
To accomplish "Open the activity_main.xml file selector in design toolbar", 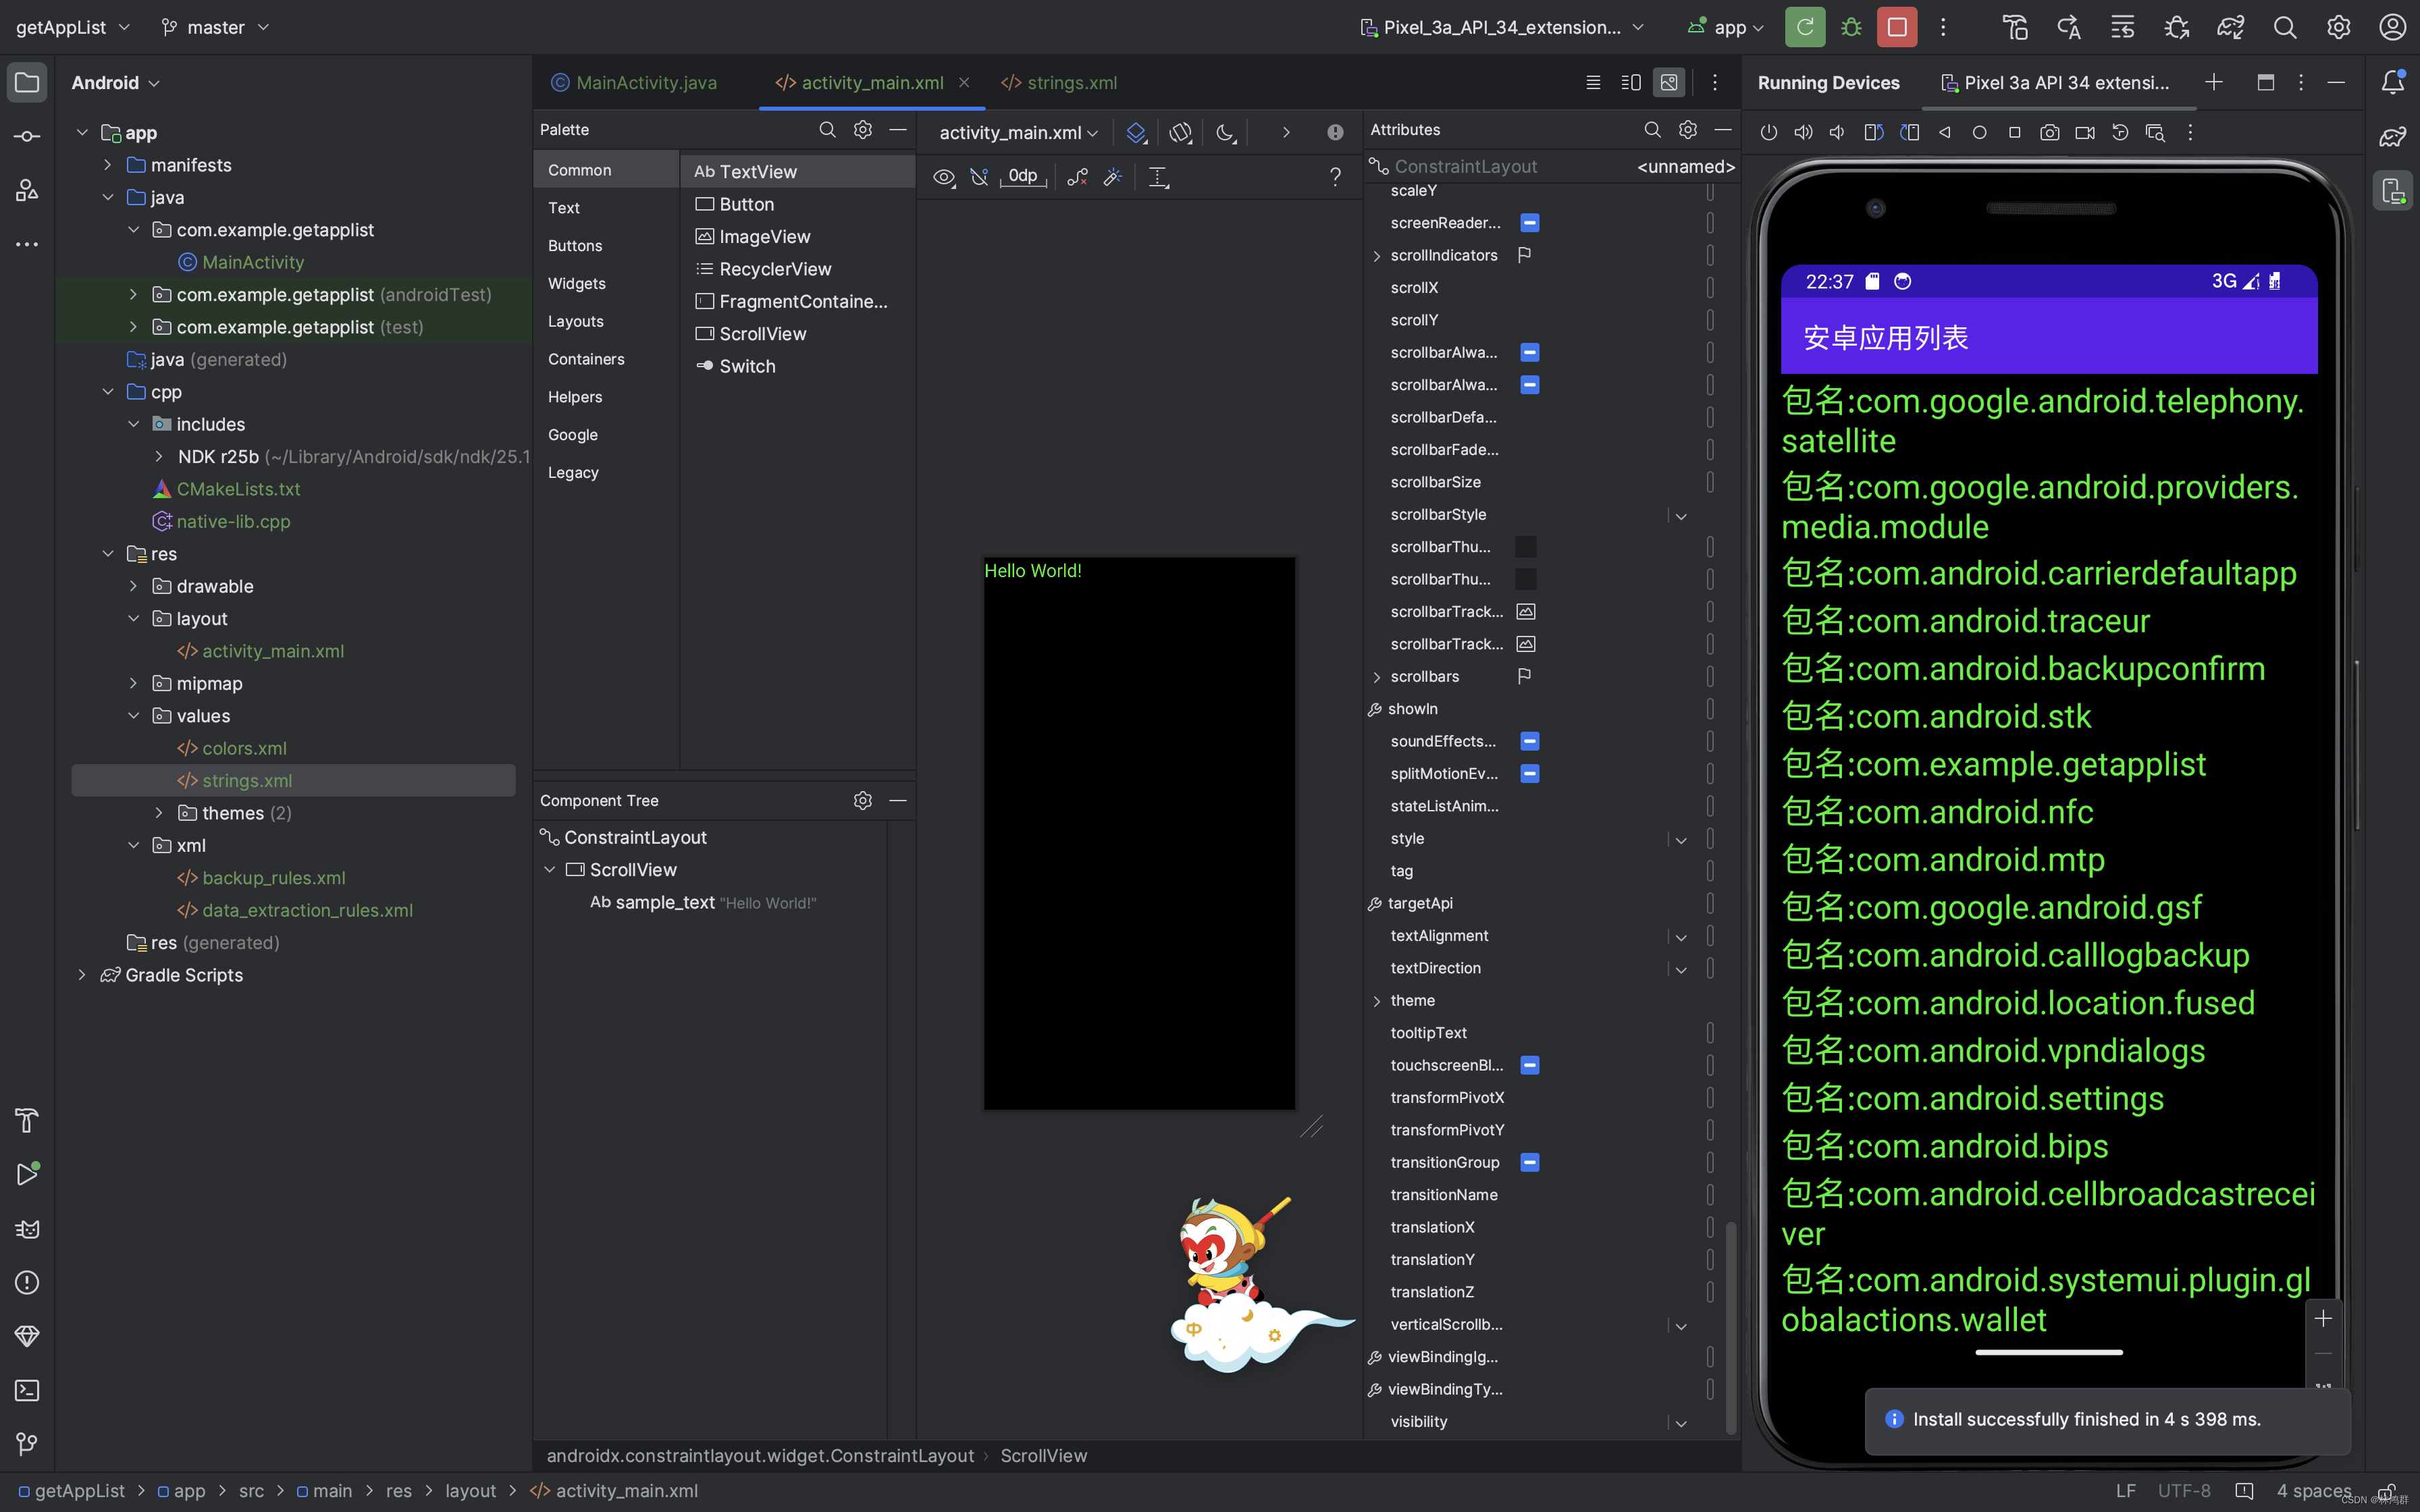I will tap(1018, 132).
